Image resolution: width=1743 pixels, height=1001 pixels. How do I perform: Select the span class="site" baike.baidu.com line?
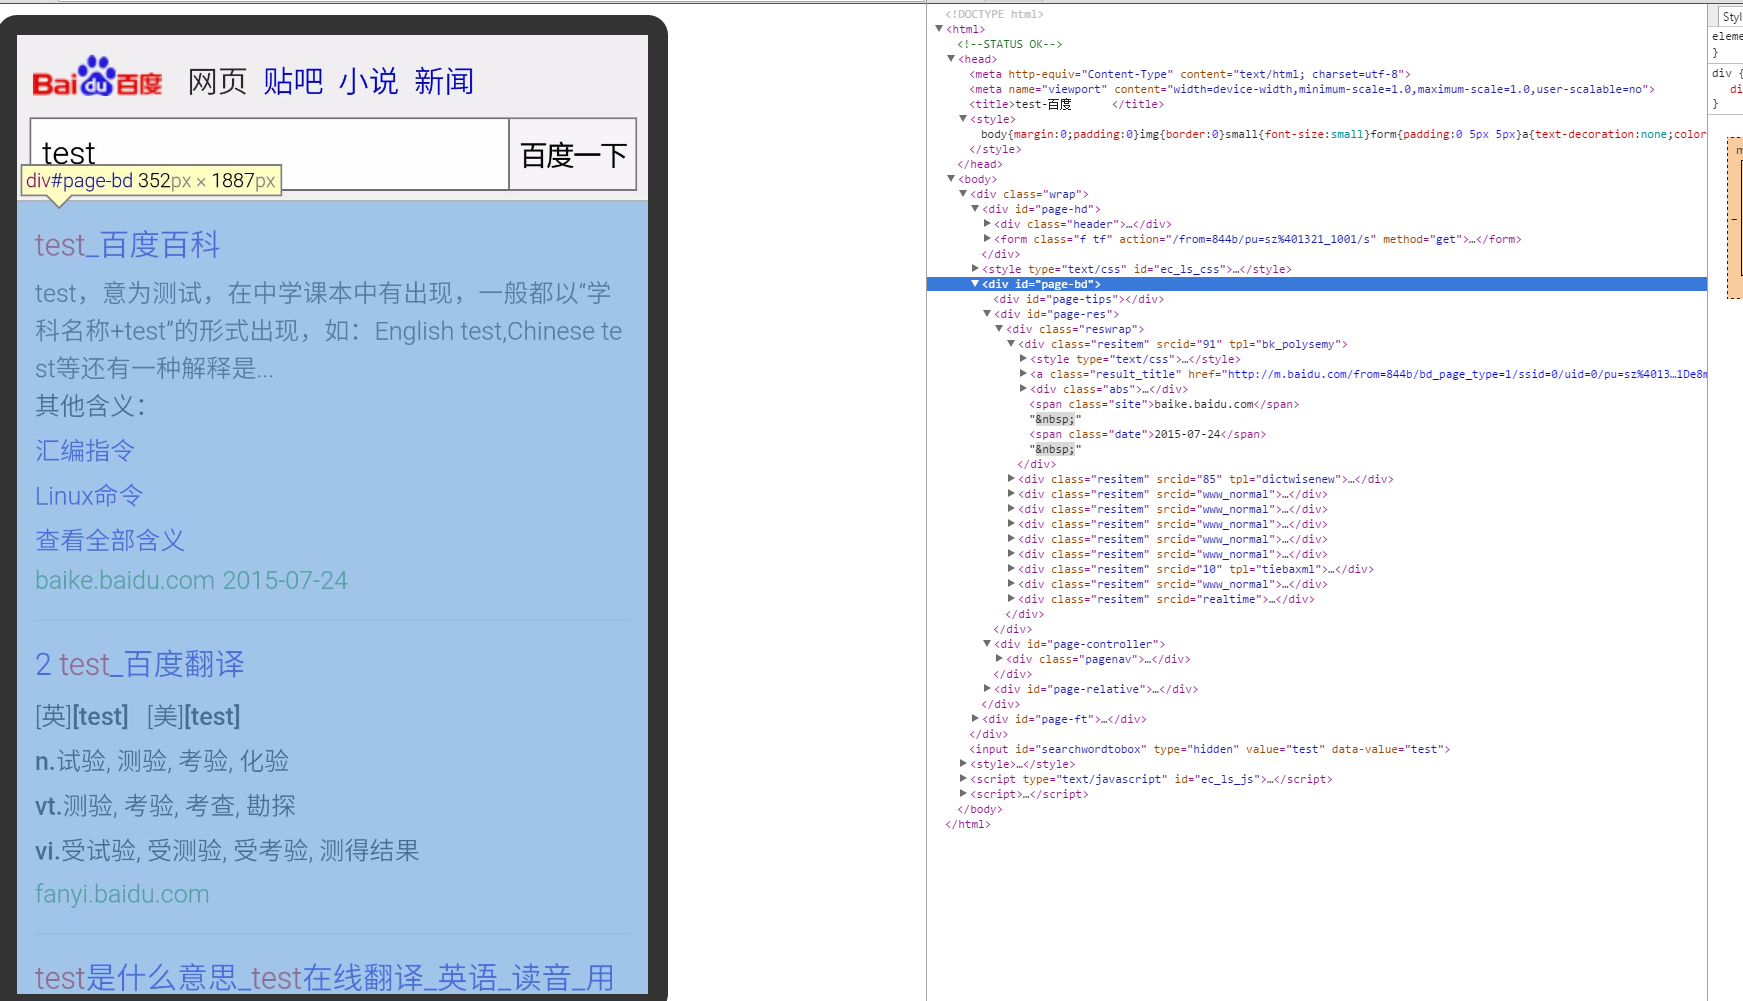click(1164, 404)
